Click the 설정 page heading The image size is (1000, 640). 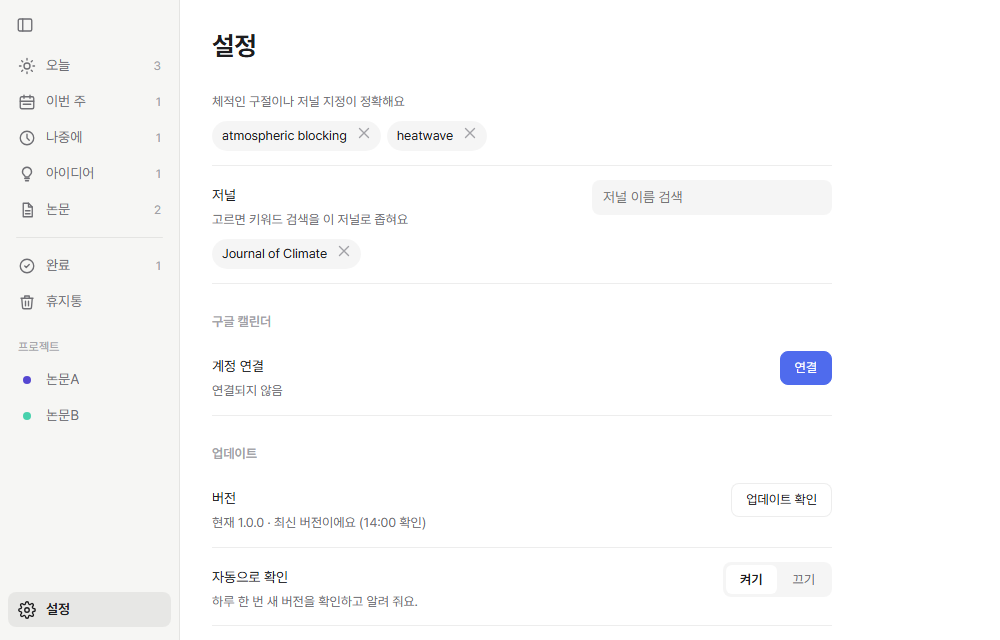tap(234, 45)
